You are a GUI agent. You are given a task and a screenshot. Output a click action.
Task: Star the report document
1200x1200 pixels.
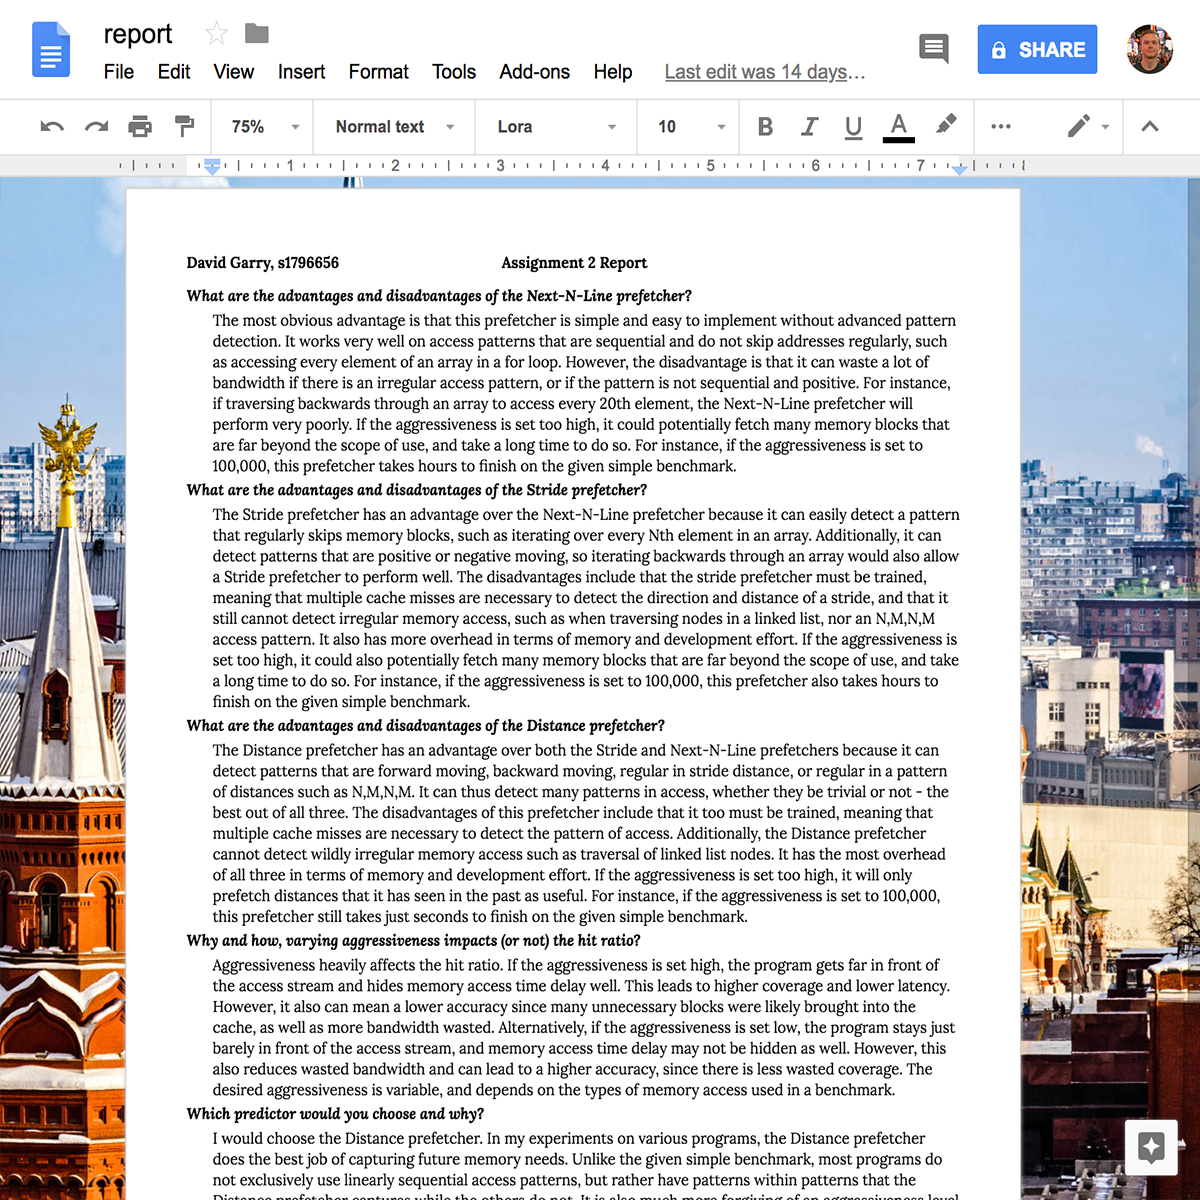[x=216, y=33]
